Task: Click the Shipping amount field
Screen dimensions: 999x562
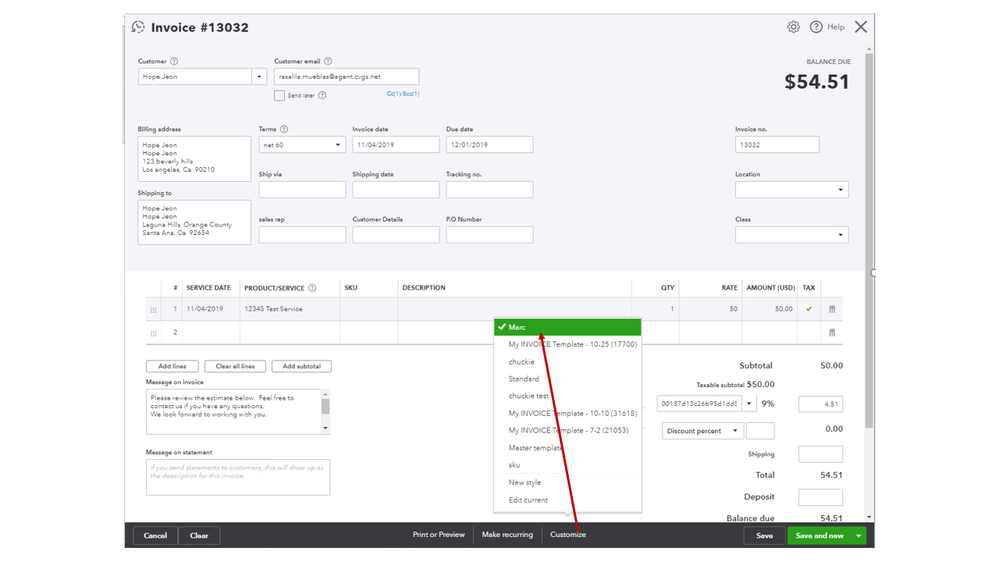Action: 821,454
